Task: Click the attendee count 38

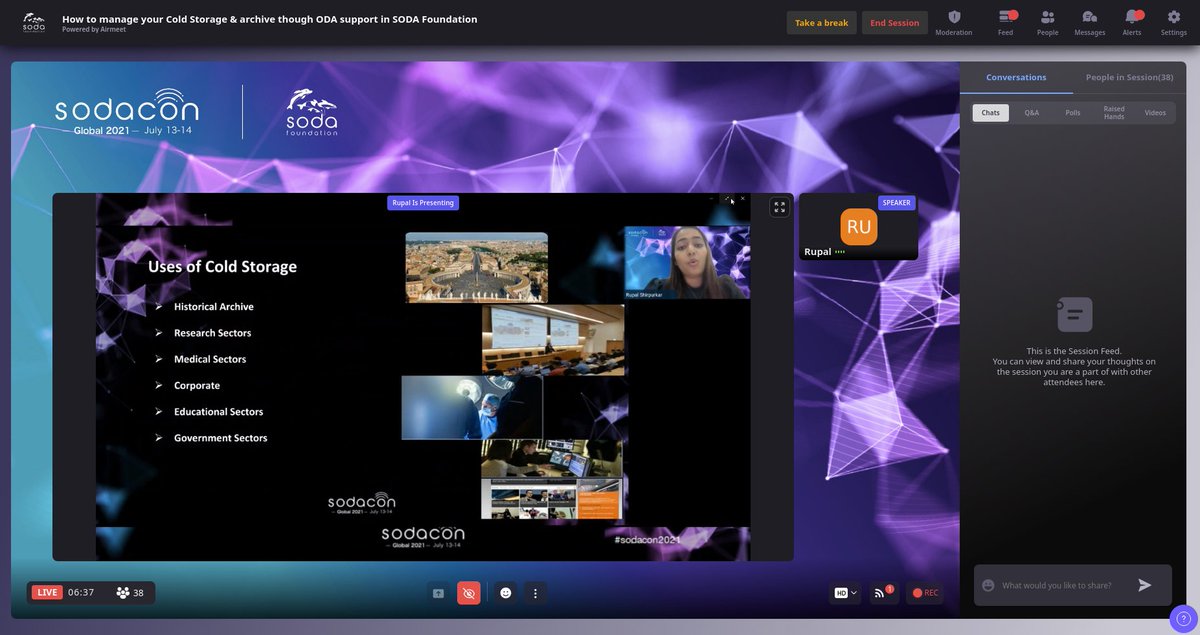Action: coord(130,593)
